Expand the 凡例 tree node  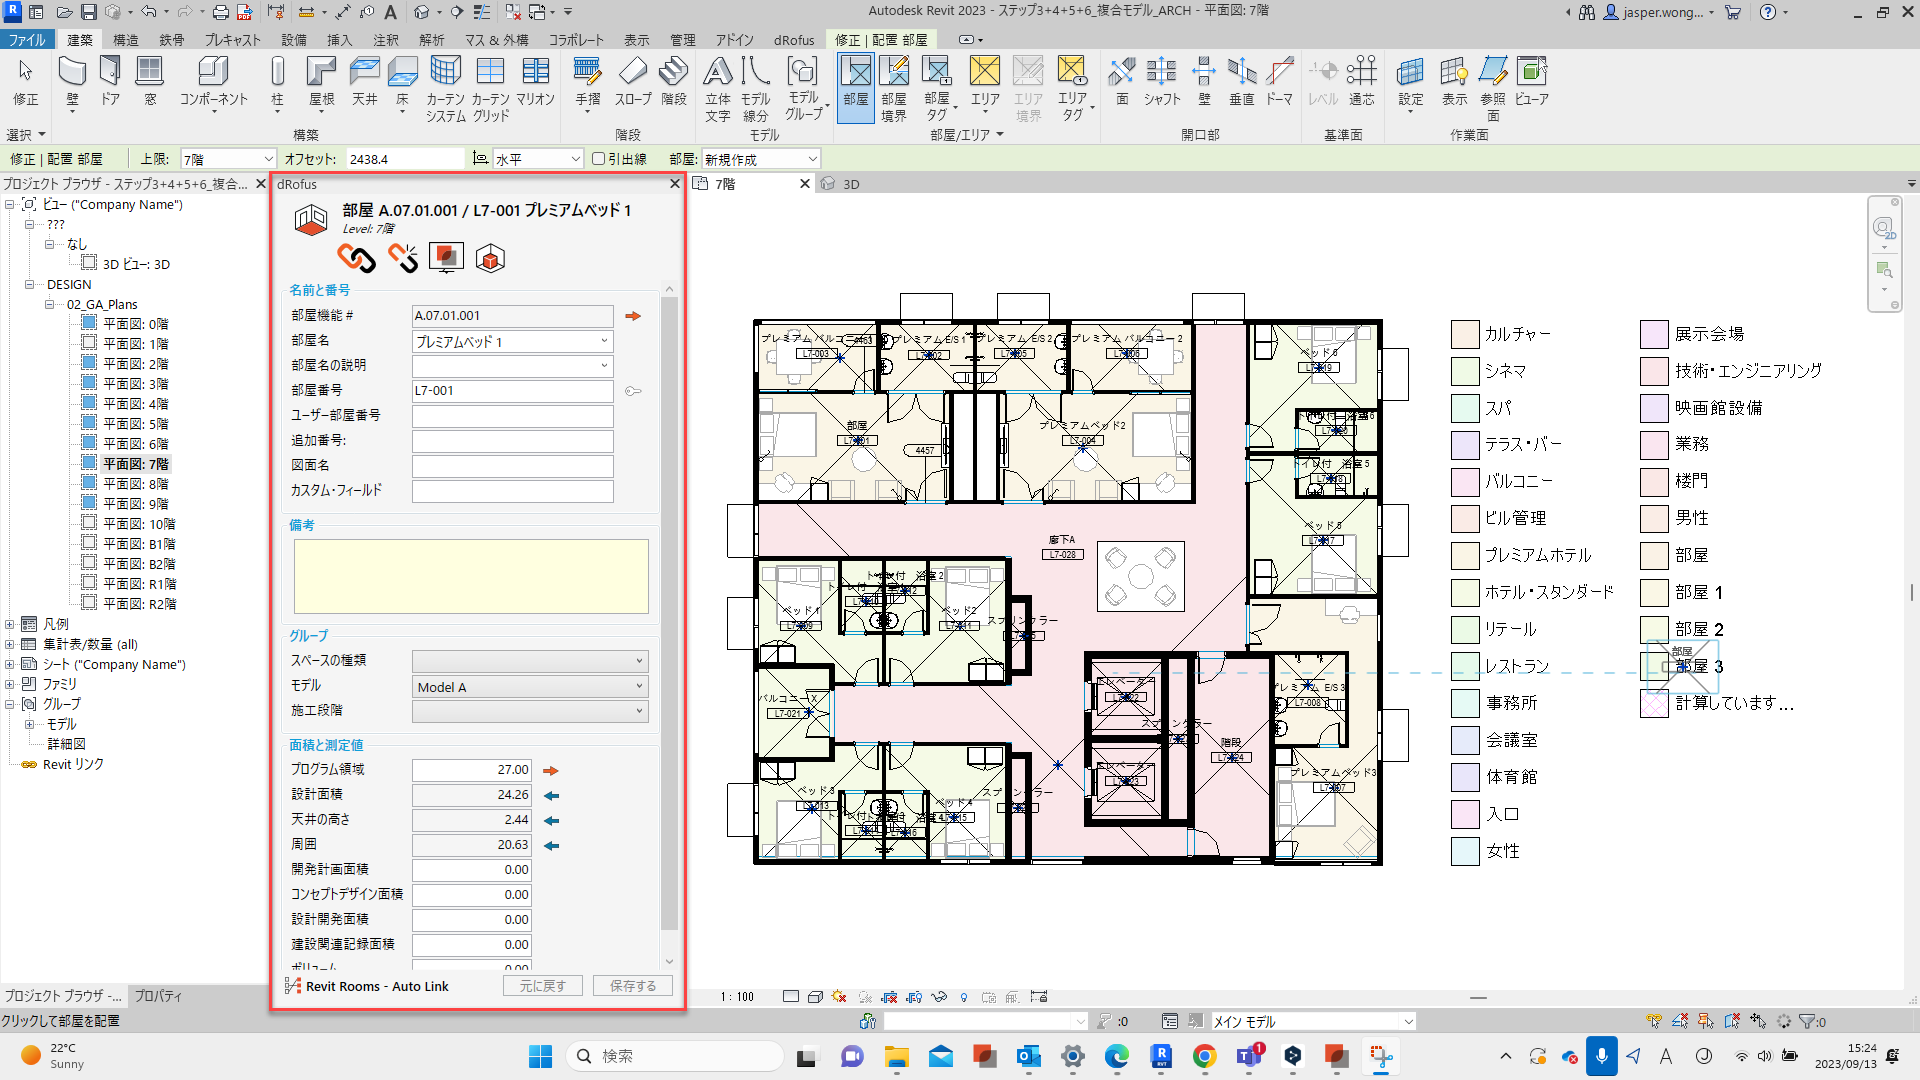tap(10, 624)
